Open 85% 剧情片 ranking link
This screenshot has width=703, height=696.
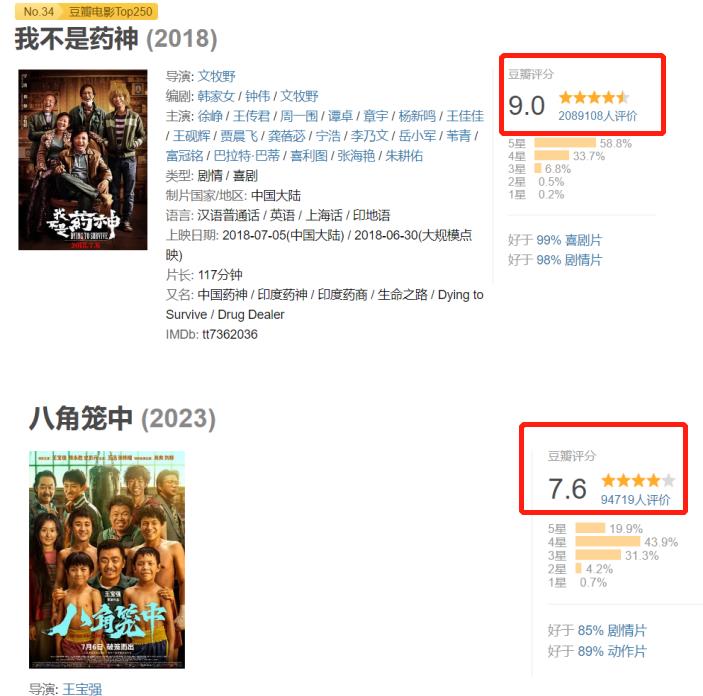612,631
